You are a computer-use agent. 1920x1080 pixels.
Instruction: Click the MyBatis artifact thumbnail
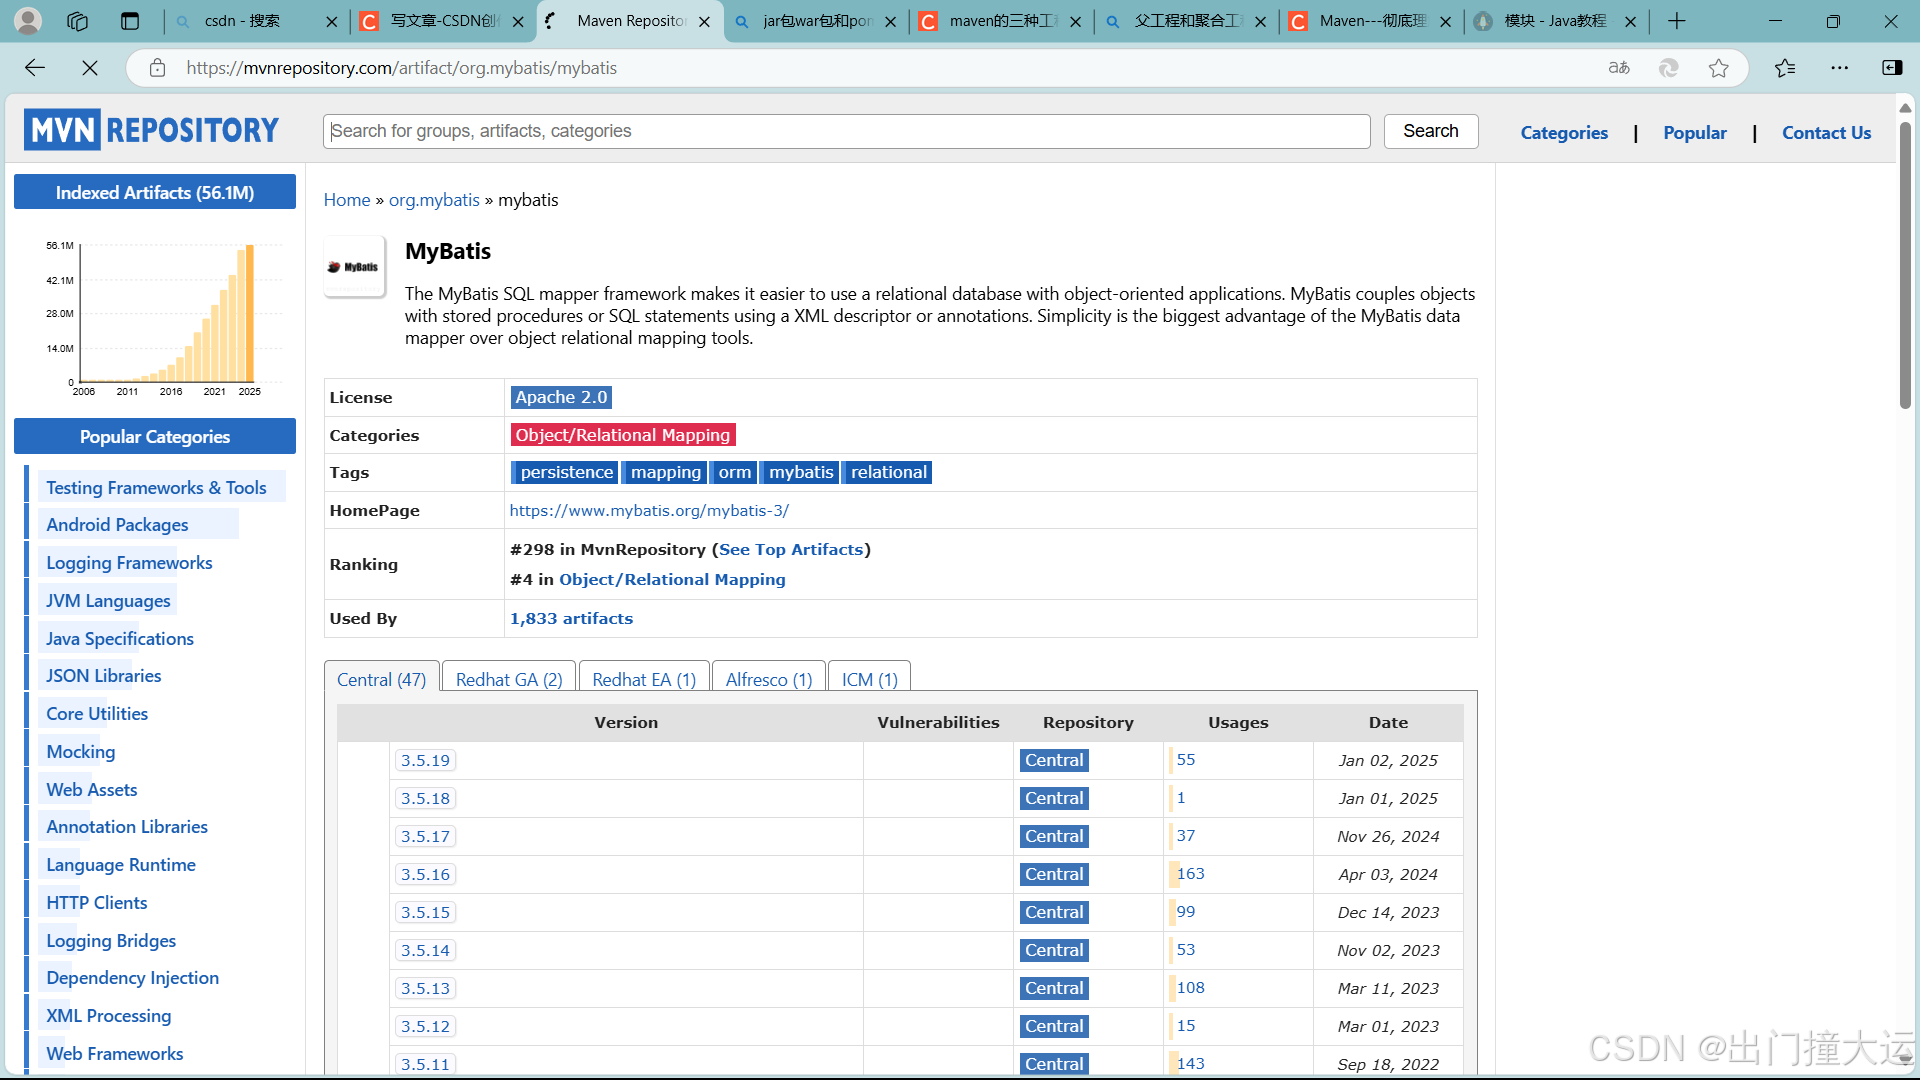point(354,267)
